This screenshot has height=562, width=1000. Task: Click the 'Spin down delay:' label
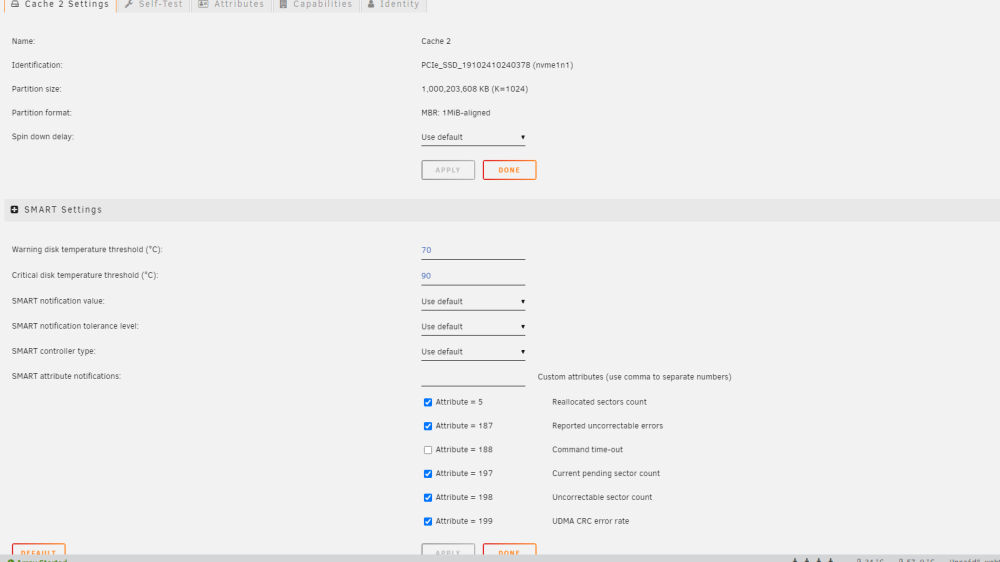point(43,137)
